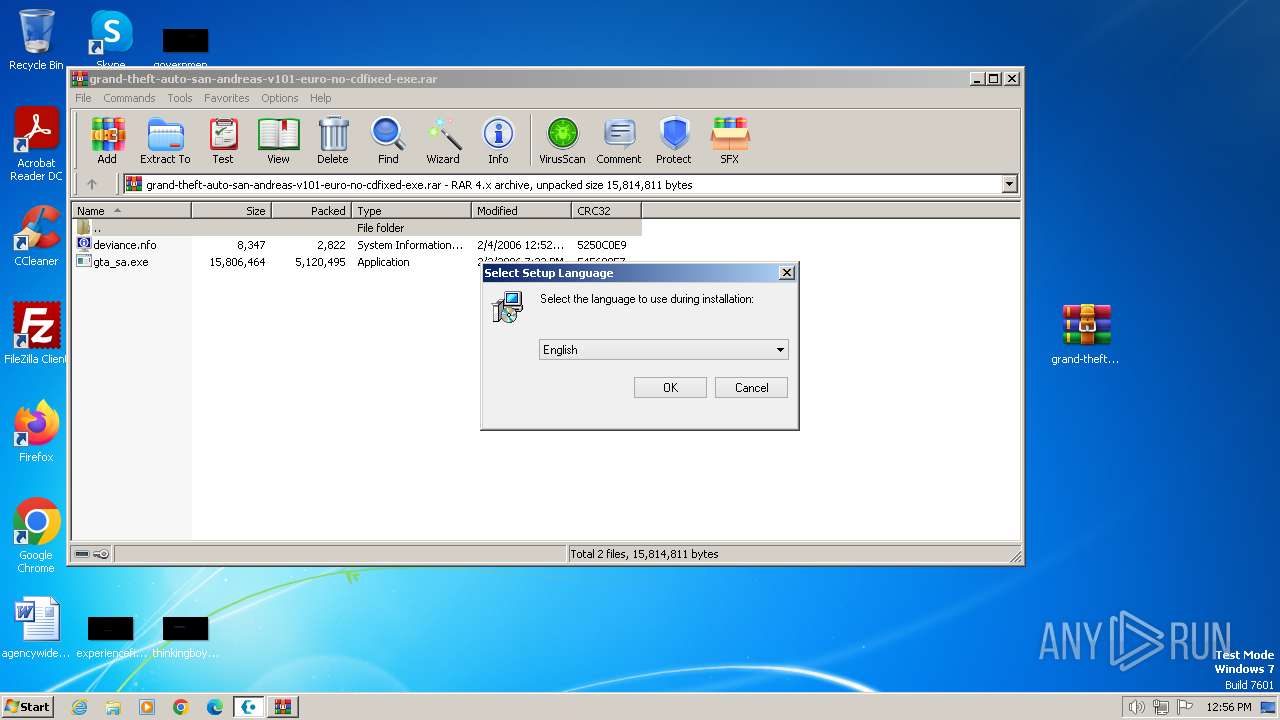Click the volume speaker tray icon

click(1136, 707)
